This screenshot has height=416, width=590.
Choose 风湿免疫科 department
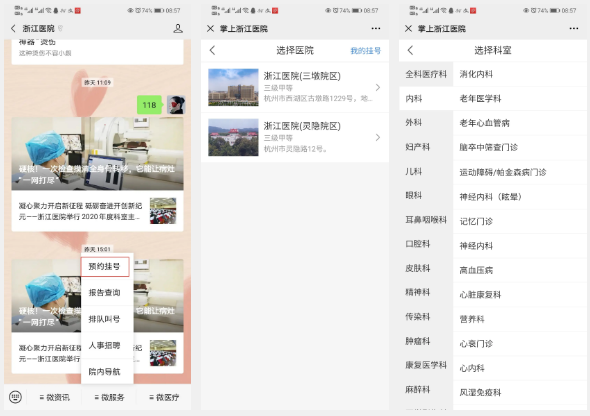pyautogui.click(x=520, y=392)
